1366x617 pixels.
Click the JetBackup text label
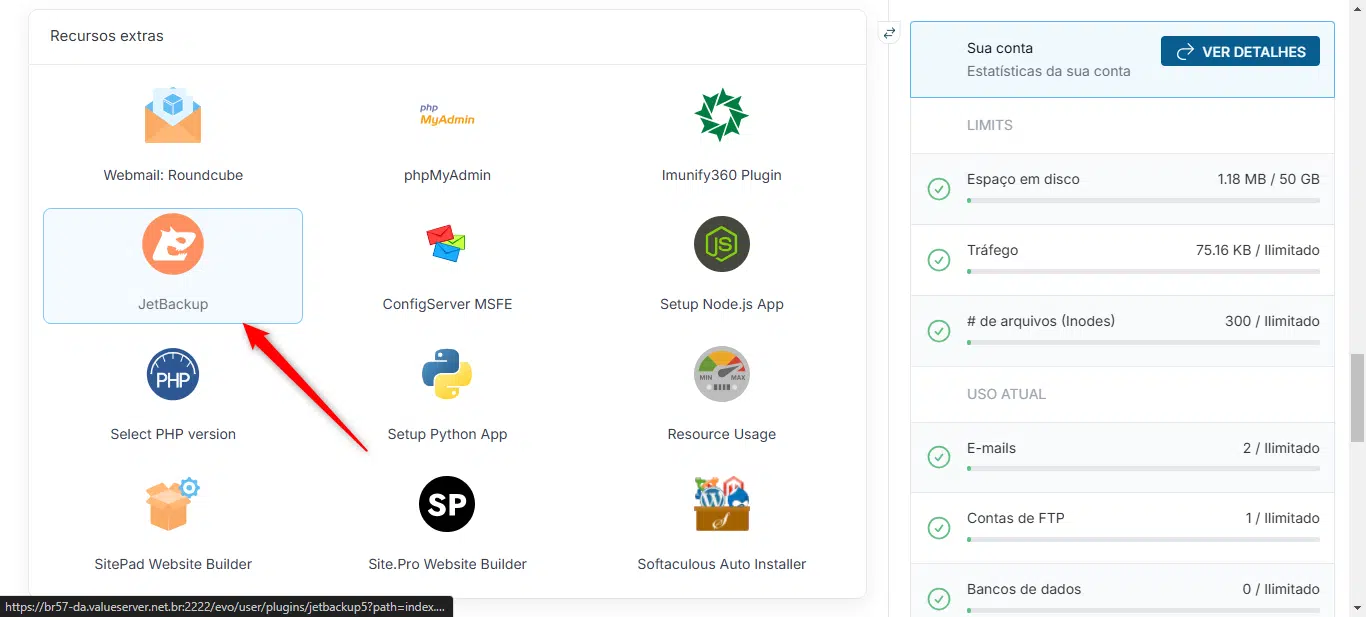pyautogui.click(x=173, y=304)
